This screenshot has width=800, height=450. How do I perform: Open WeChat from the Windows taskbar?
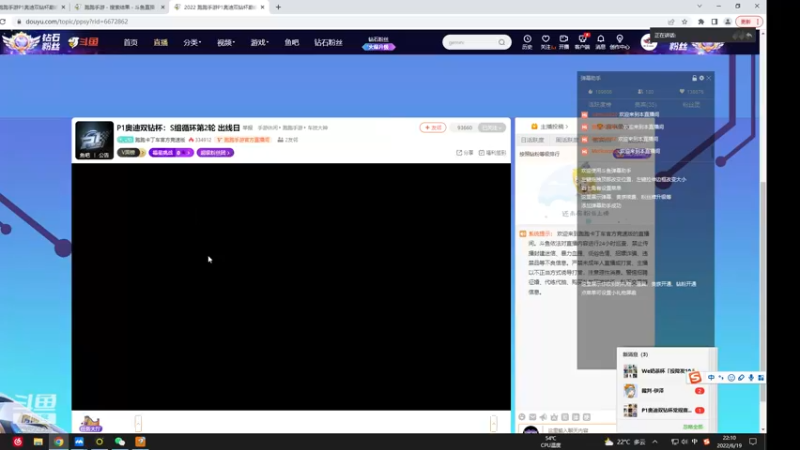[x=120, y=442]
